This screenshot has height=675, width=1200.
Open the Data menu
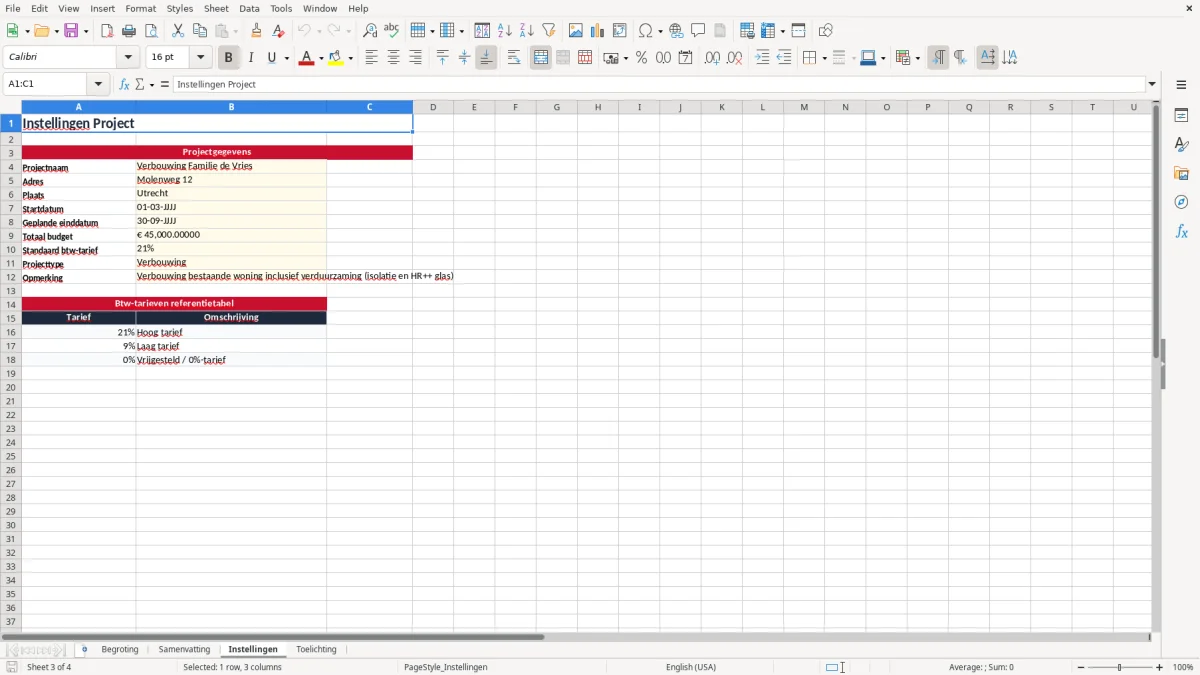click(249, 8)
